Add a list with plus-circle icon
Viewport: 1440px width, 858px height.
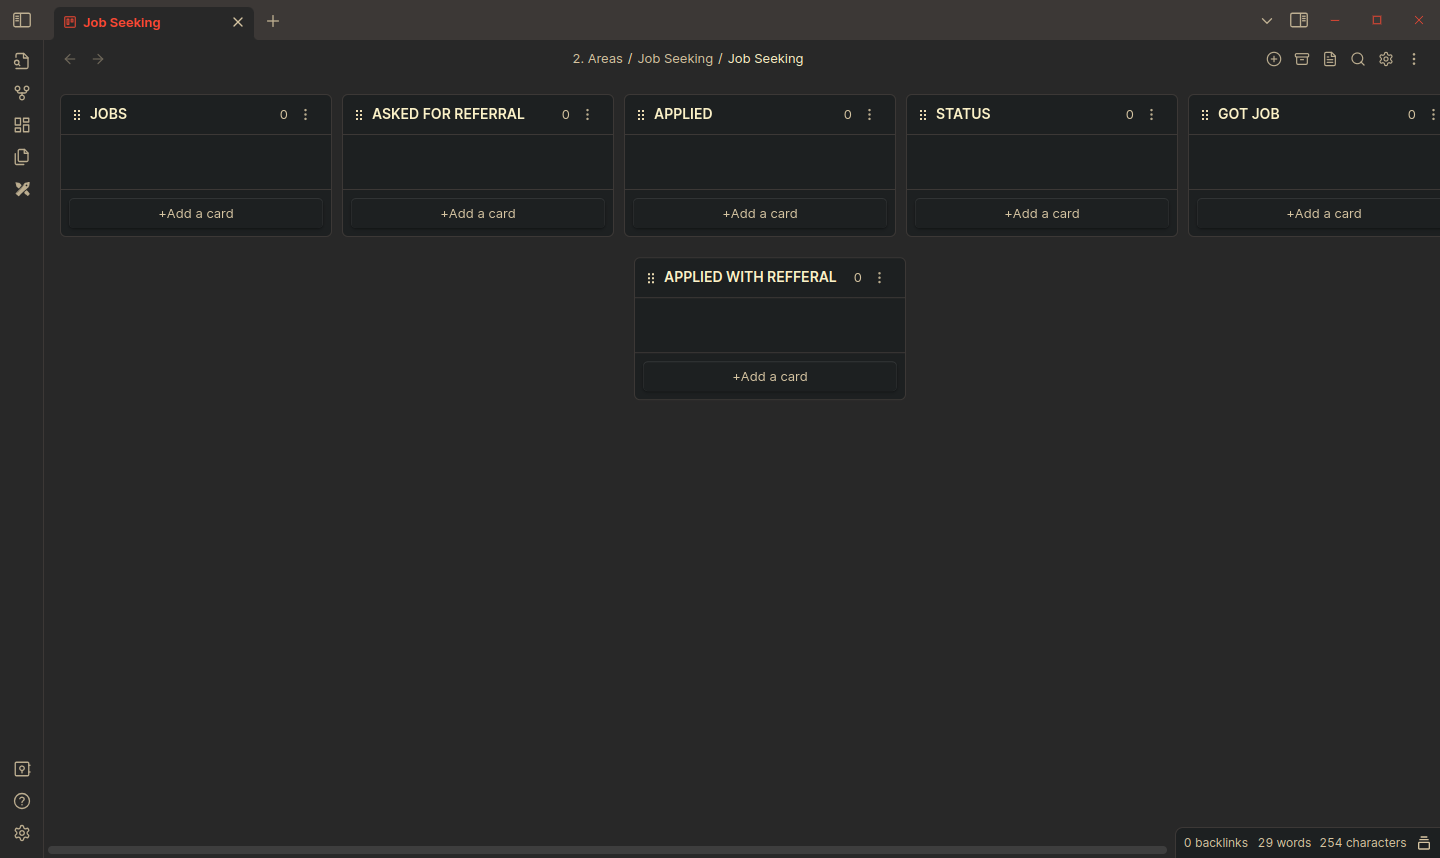click(x=1274, y=59)
